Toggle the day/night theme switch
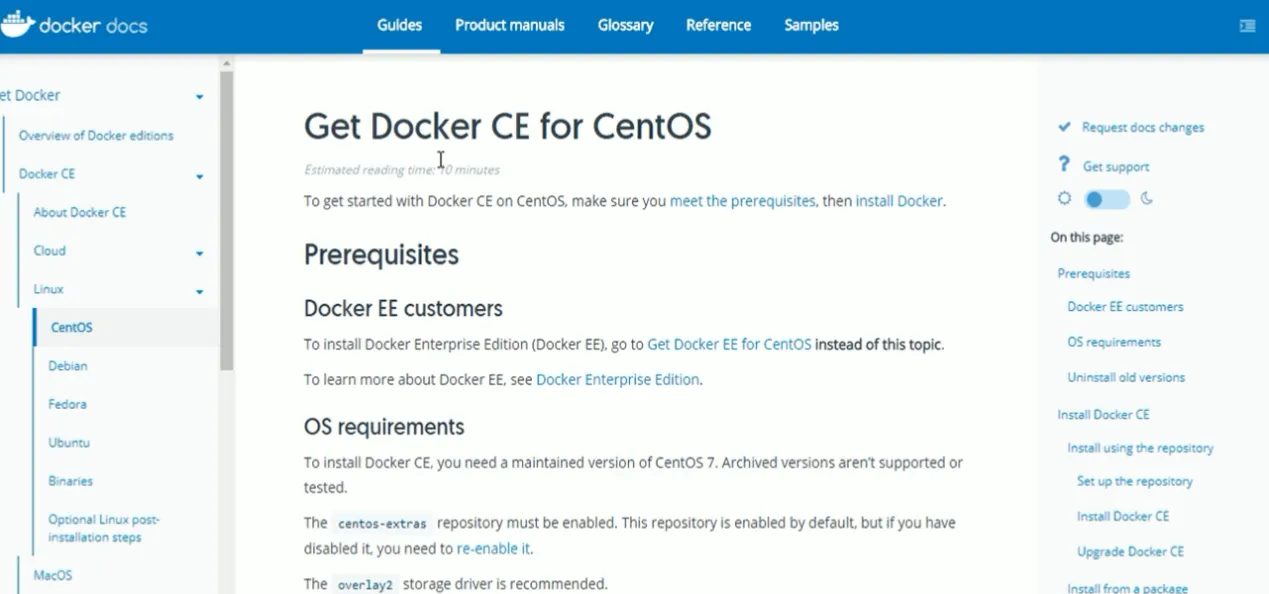This screenshot has height=594, width=1269. coord(1107,200)
